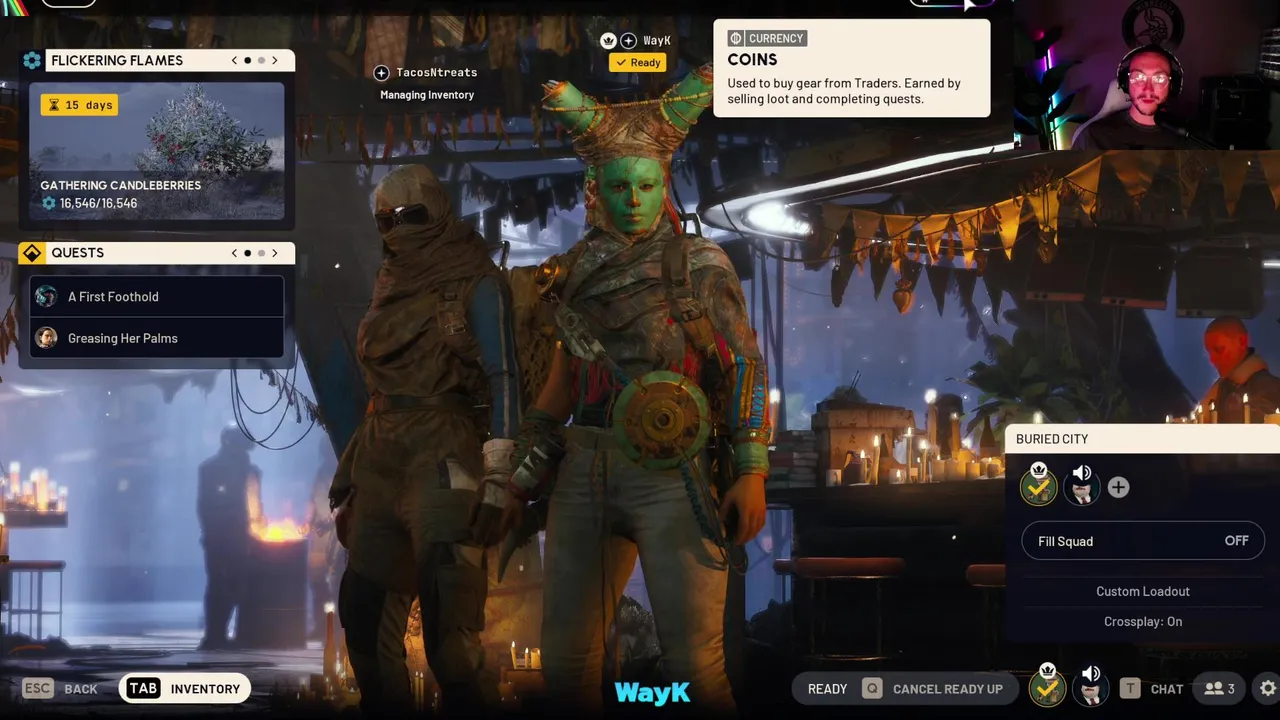Click the Managing Inventory status text
The image size is (1280, 720).
tap(427, 95)
